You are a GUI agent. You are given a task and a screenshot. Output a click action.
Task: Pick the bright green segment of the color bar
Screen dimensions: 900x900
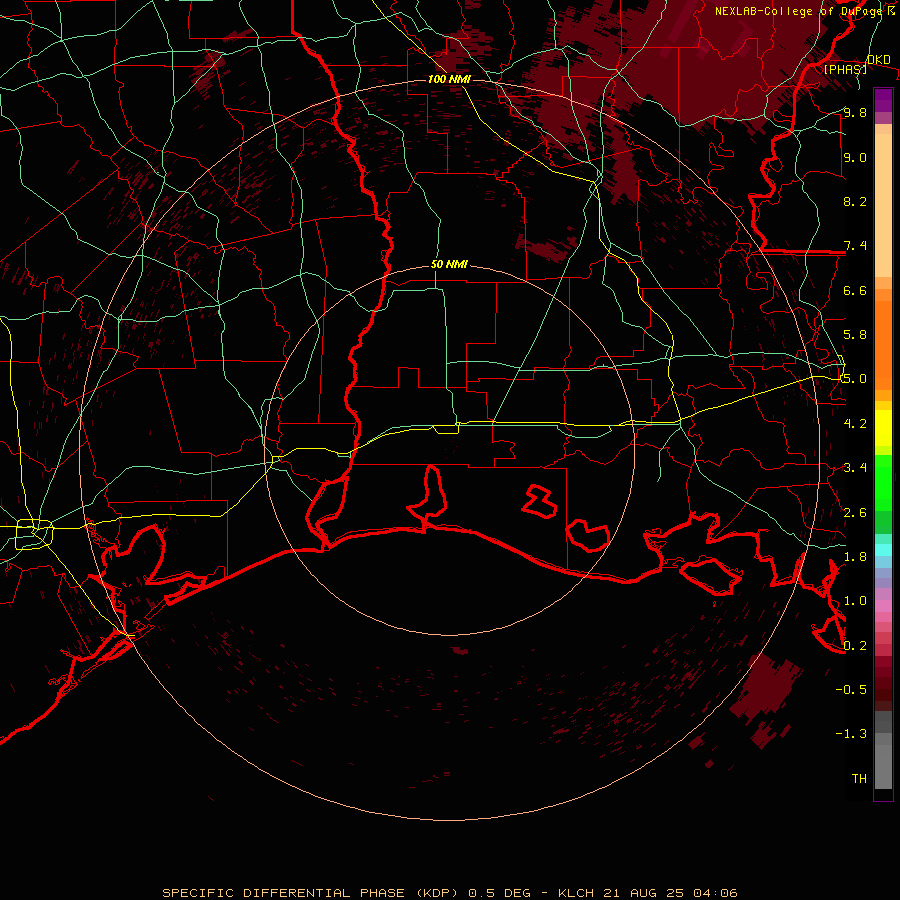pyautogui.click(x=883, y=482)
